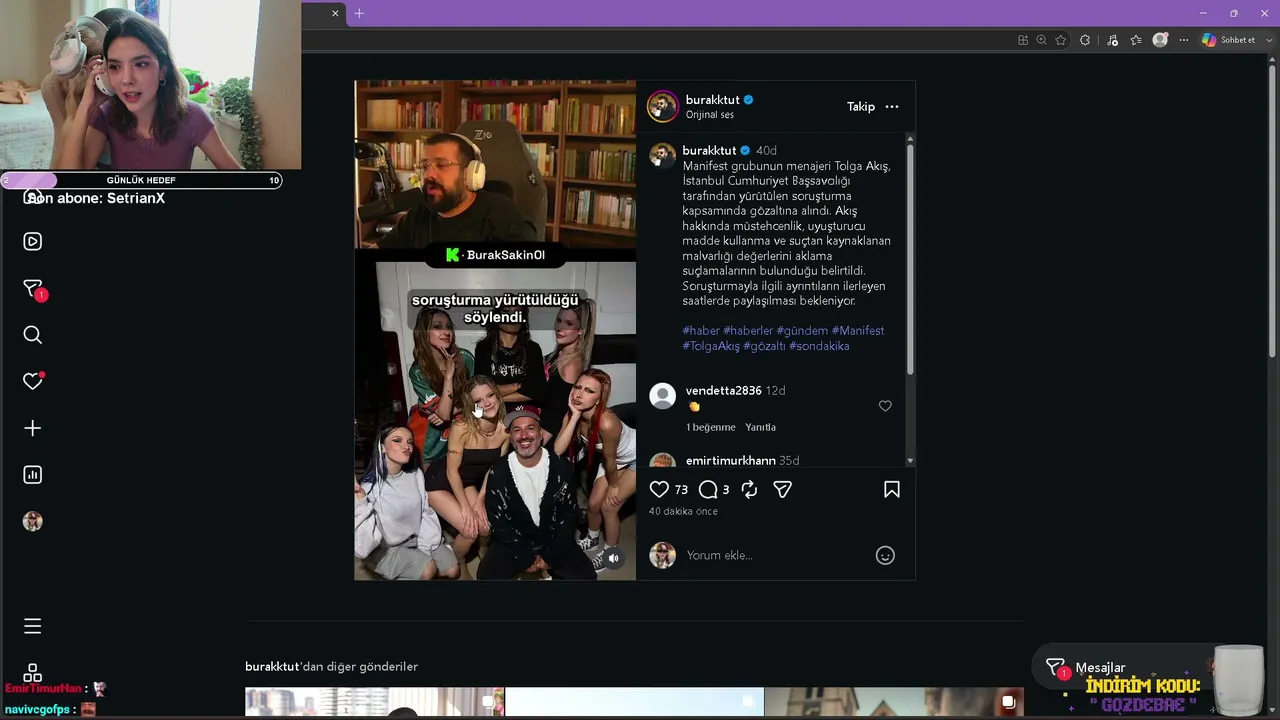Screen dimensions: 1280x720
Task: Open burakktut link in other posts heading
Action: 272,667
